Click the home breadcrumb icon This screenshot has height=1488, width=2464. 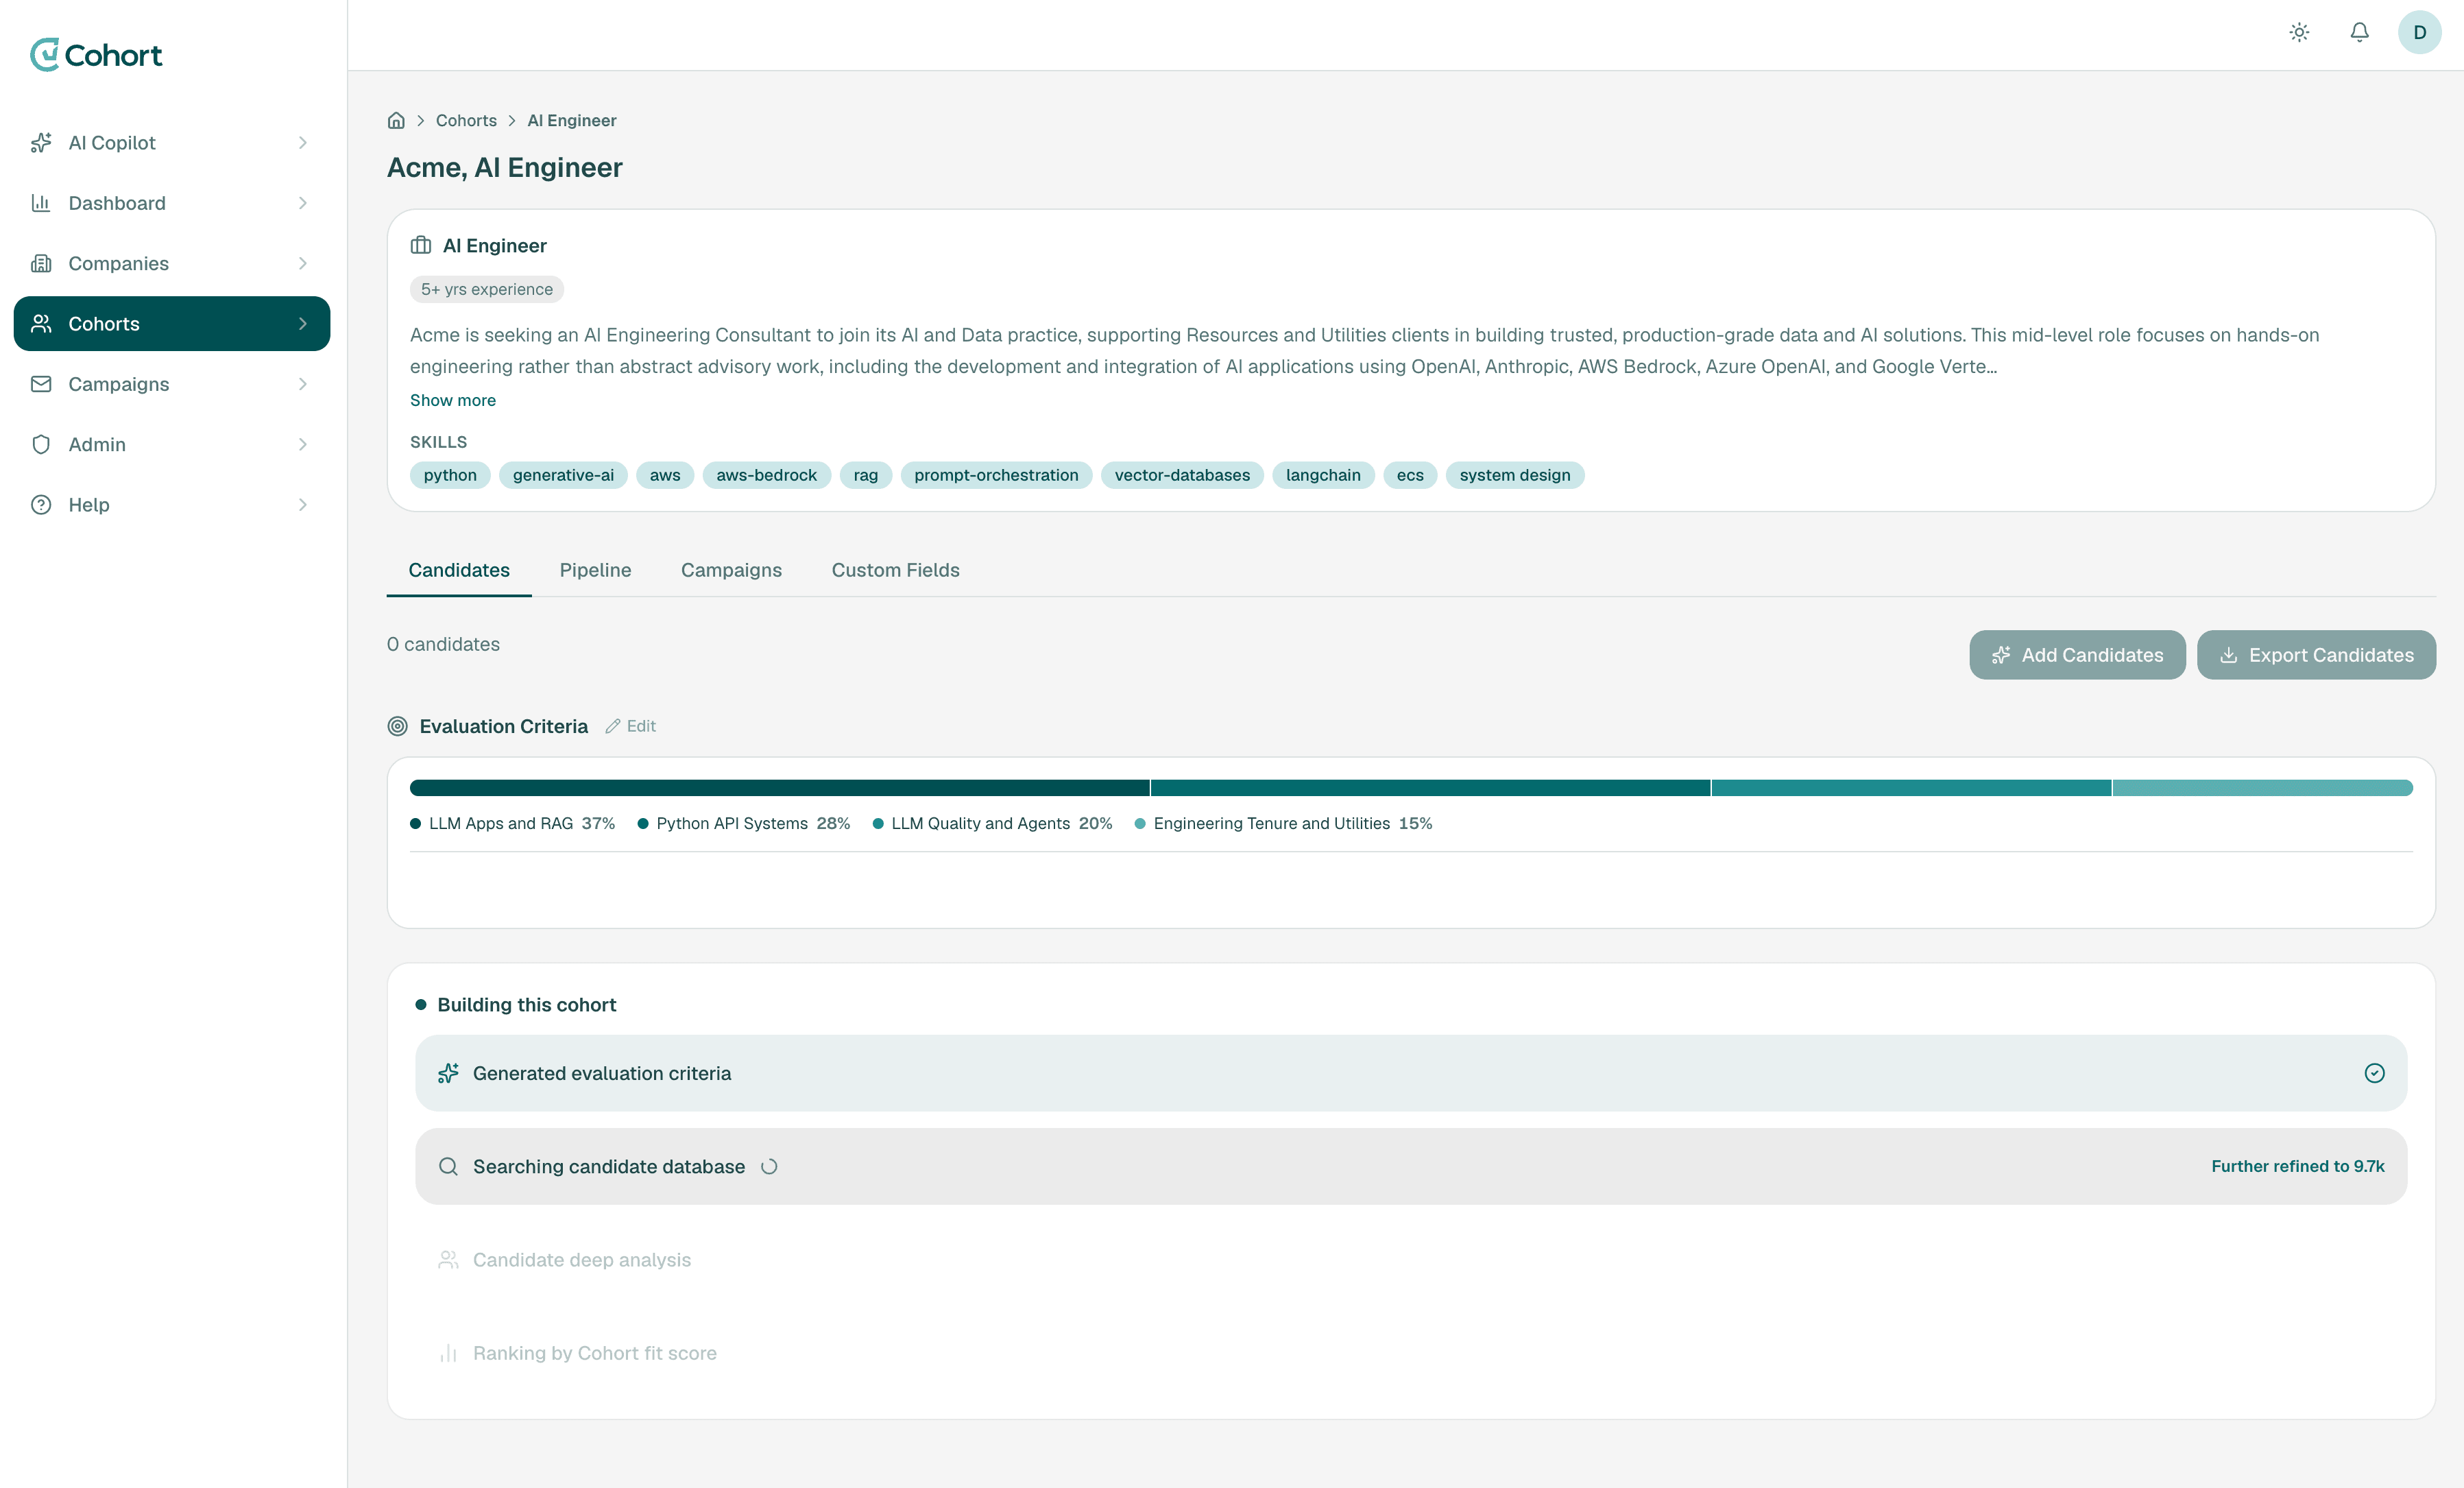[x=396, y=120]
